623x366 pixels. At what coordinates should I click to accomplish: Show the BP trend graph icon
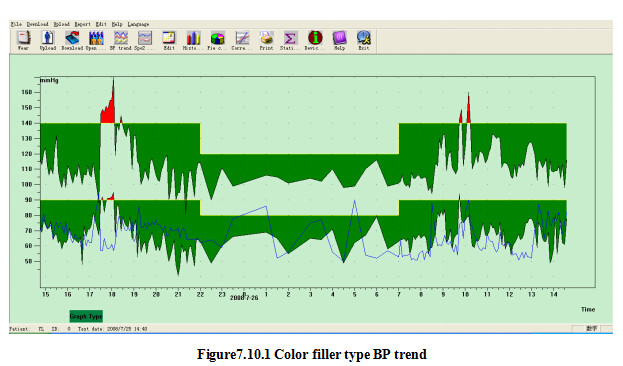(x=121, y=41)
